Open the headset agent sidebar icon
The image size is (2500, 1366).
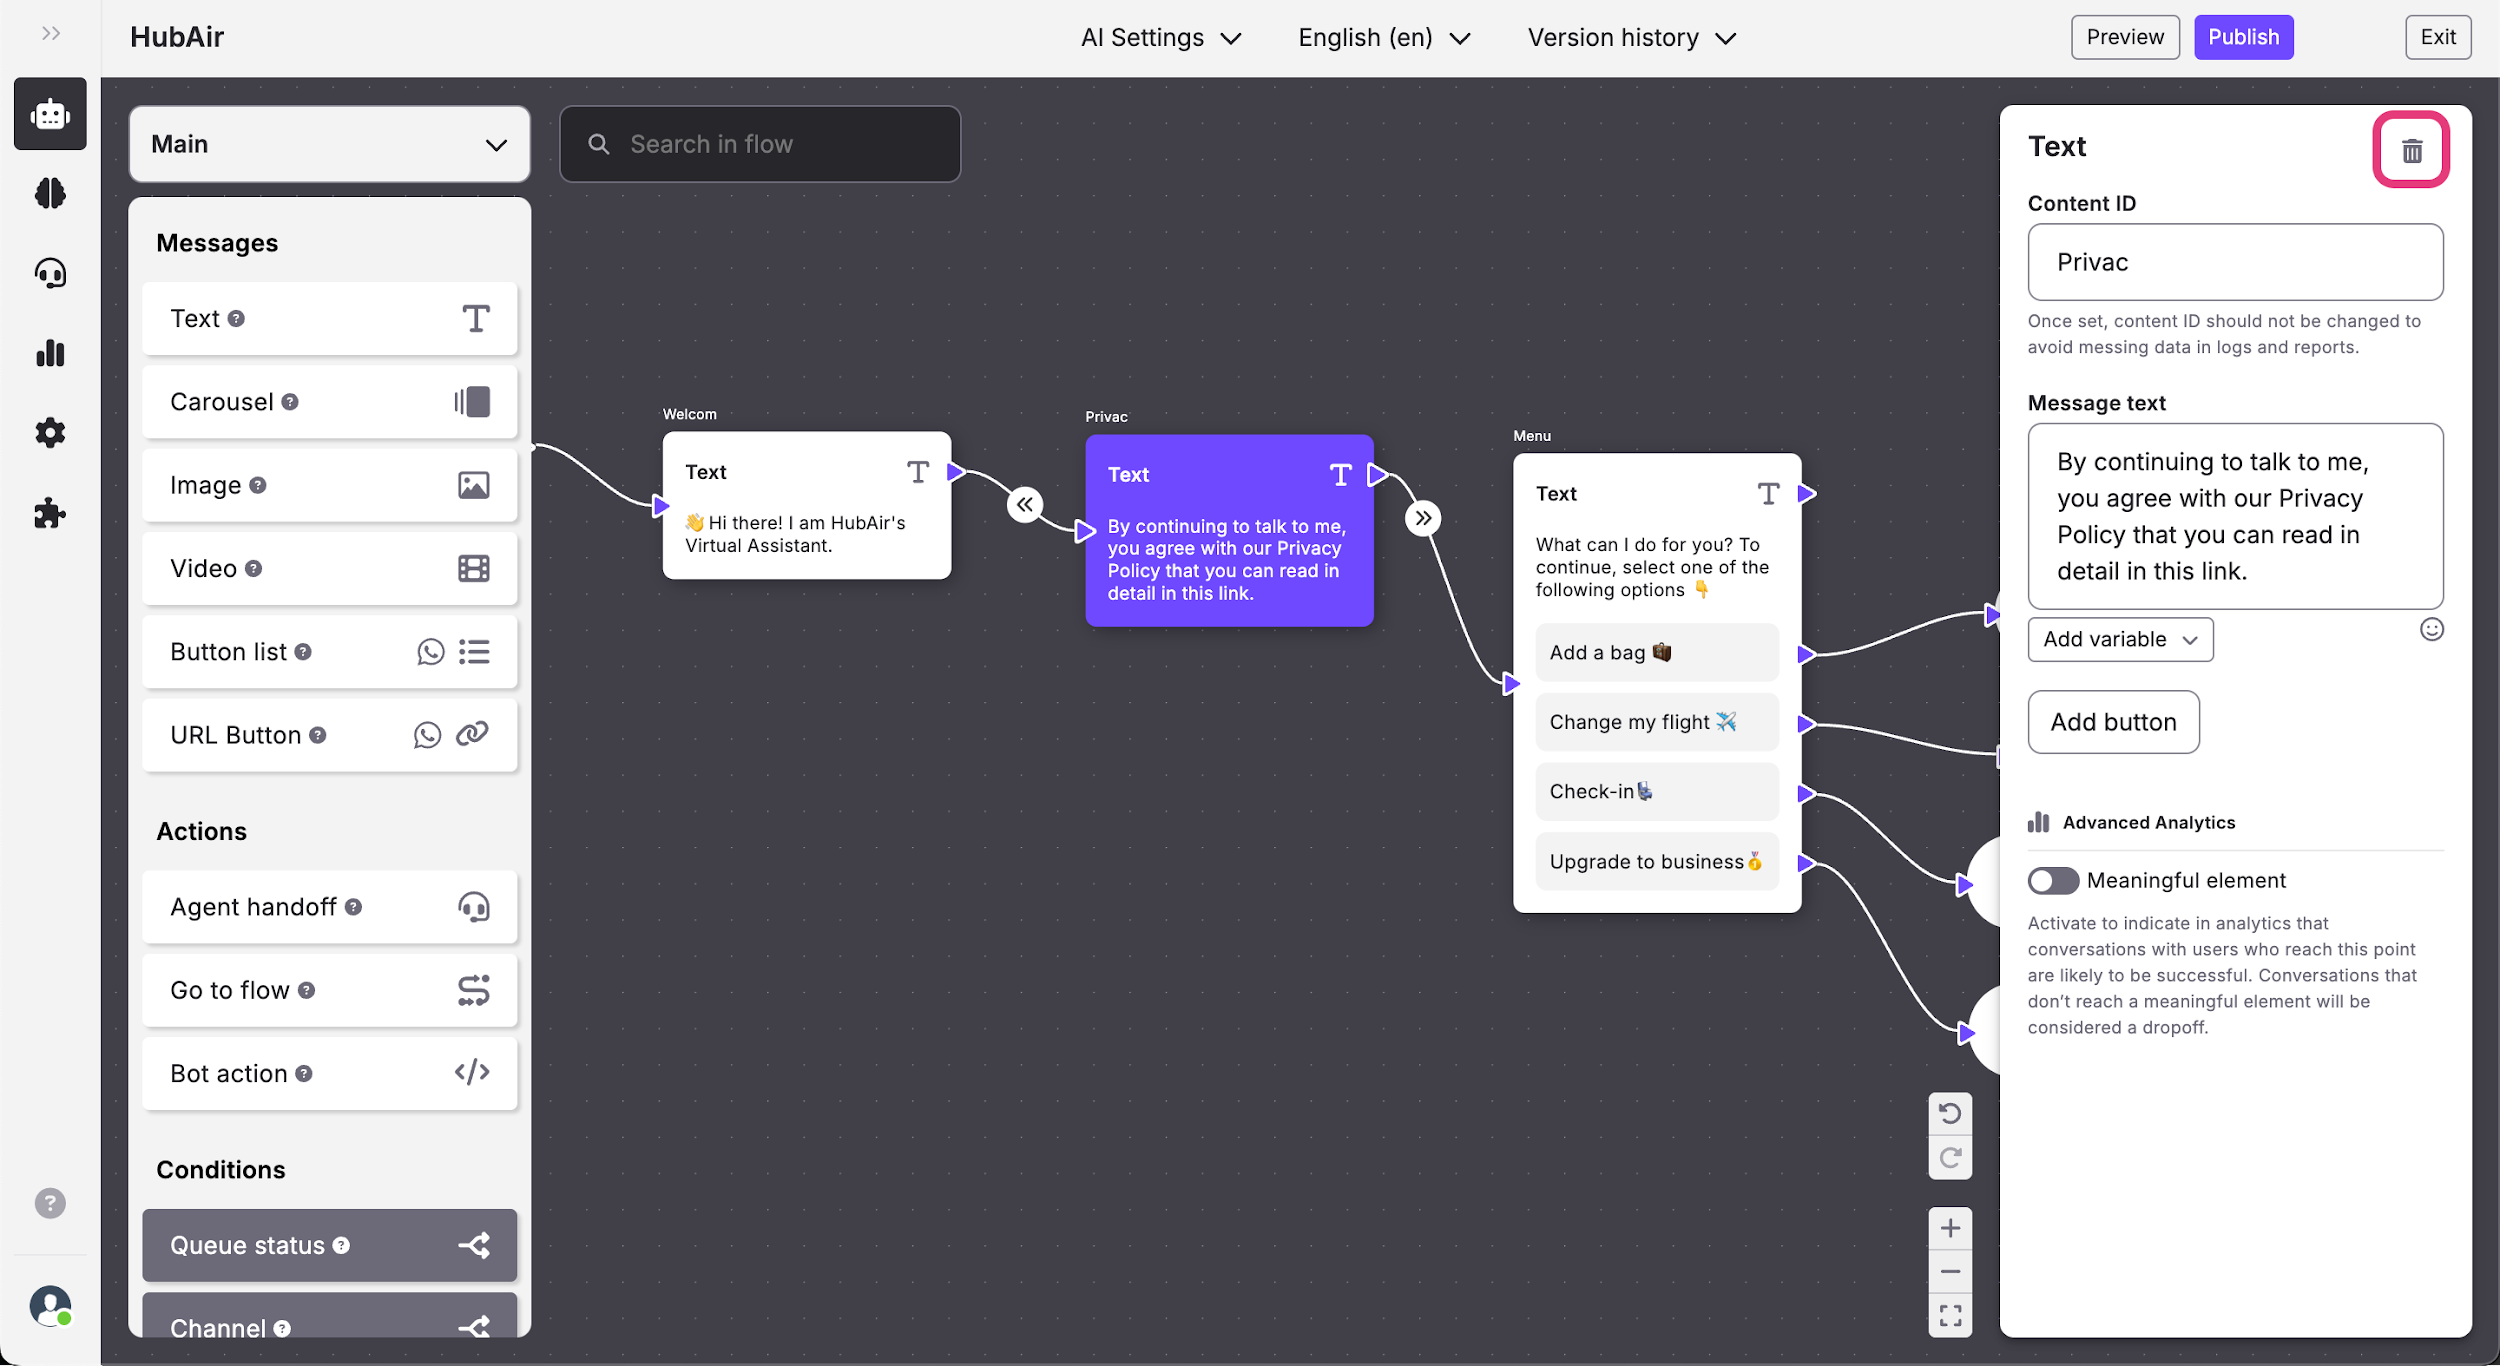pyautogui.click(x=50, y=273)
